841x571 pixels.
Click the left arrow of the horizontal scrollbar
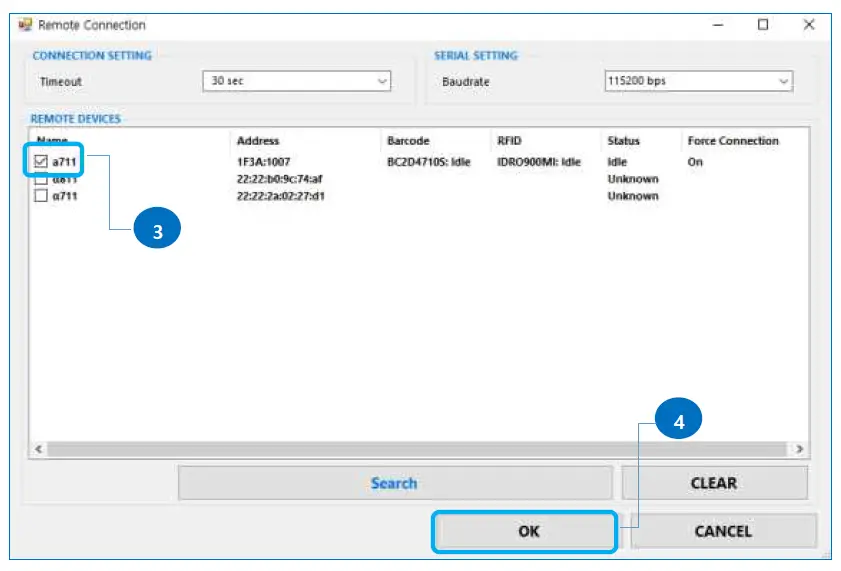[39, 449]
